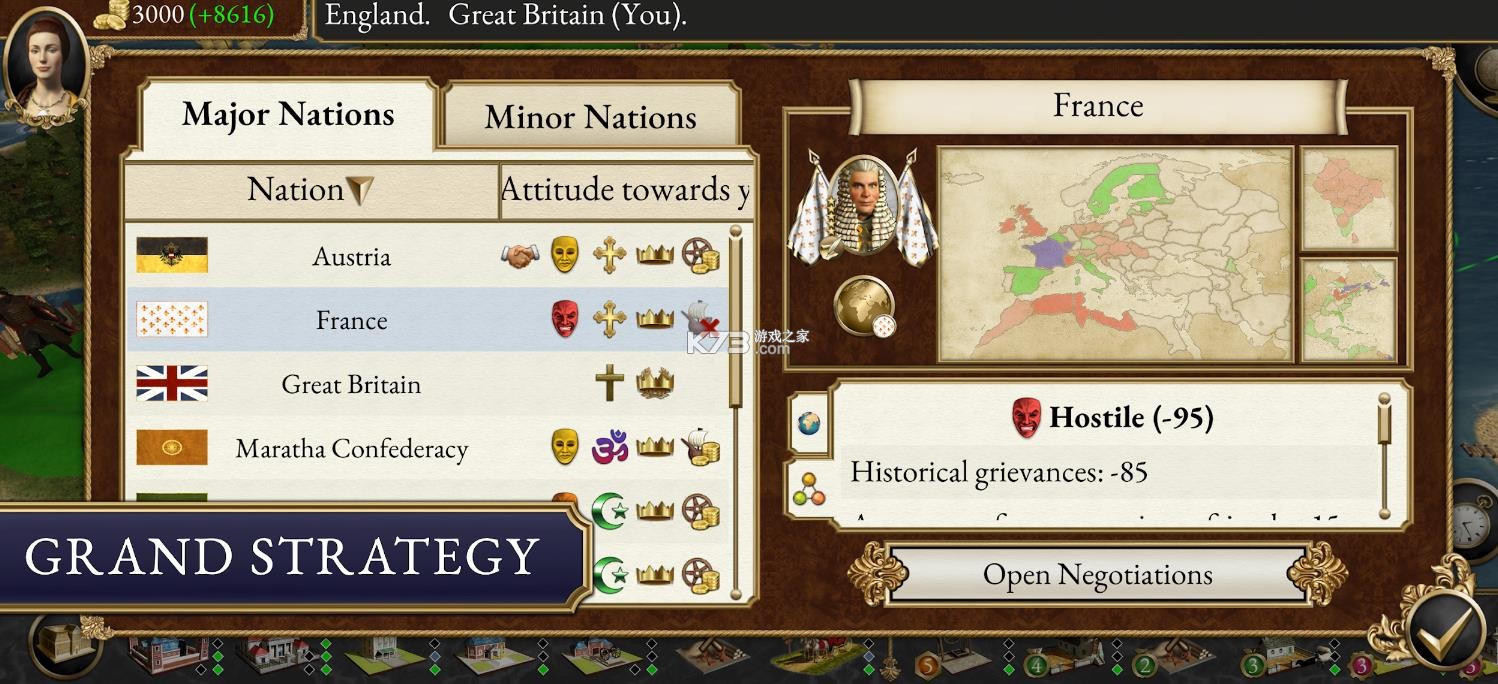This screenshot has width=1498, height=684.
Task: Select the Major Nations tab
Action: 286,114
